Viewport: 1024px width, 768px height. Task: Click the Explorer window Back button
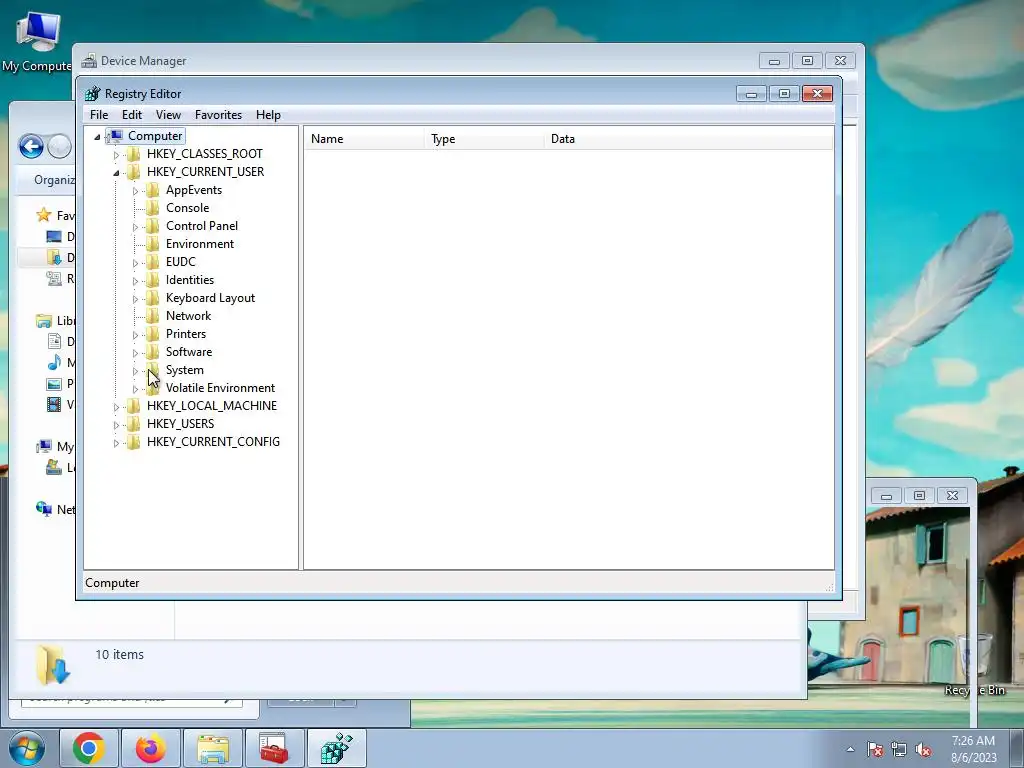pyautogui.click(x=31, y=146)
